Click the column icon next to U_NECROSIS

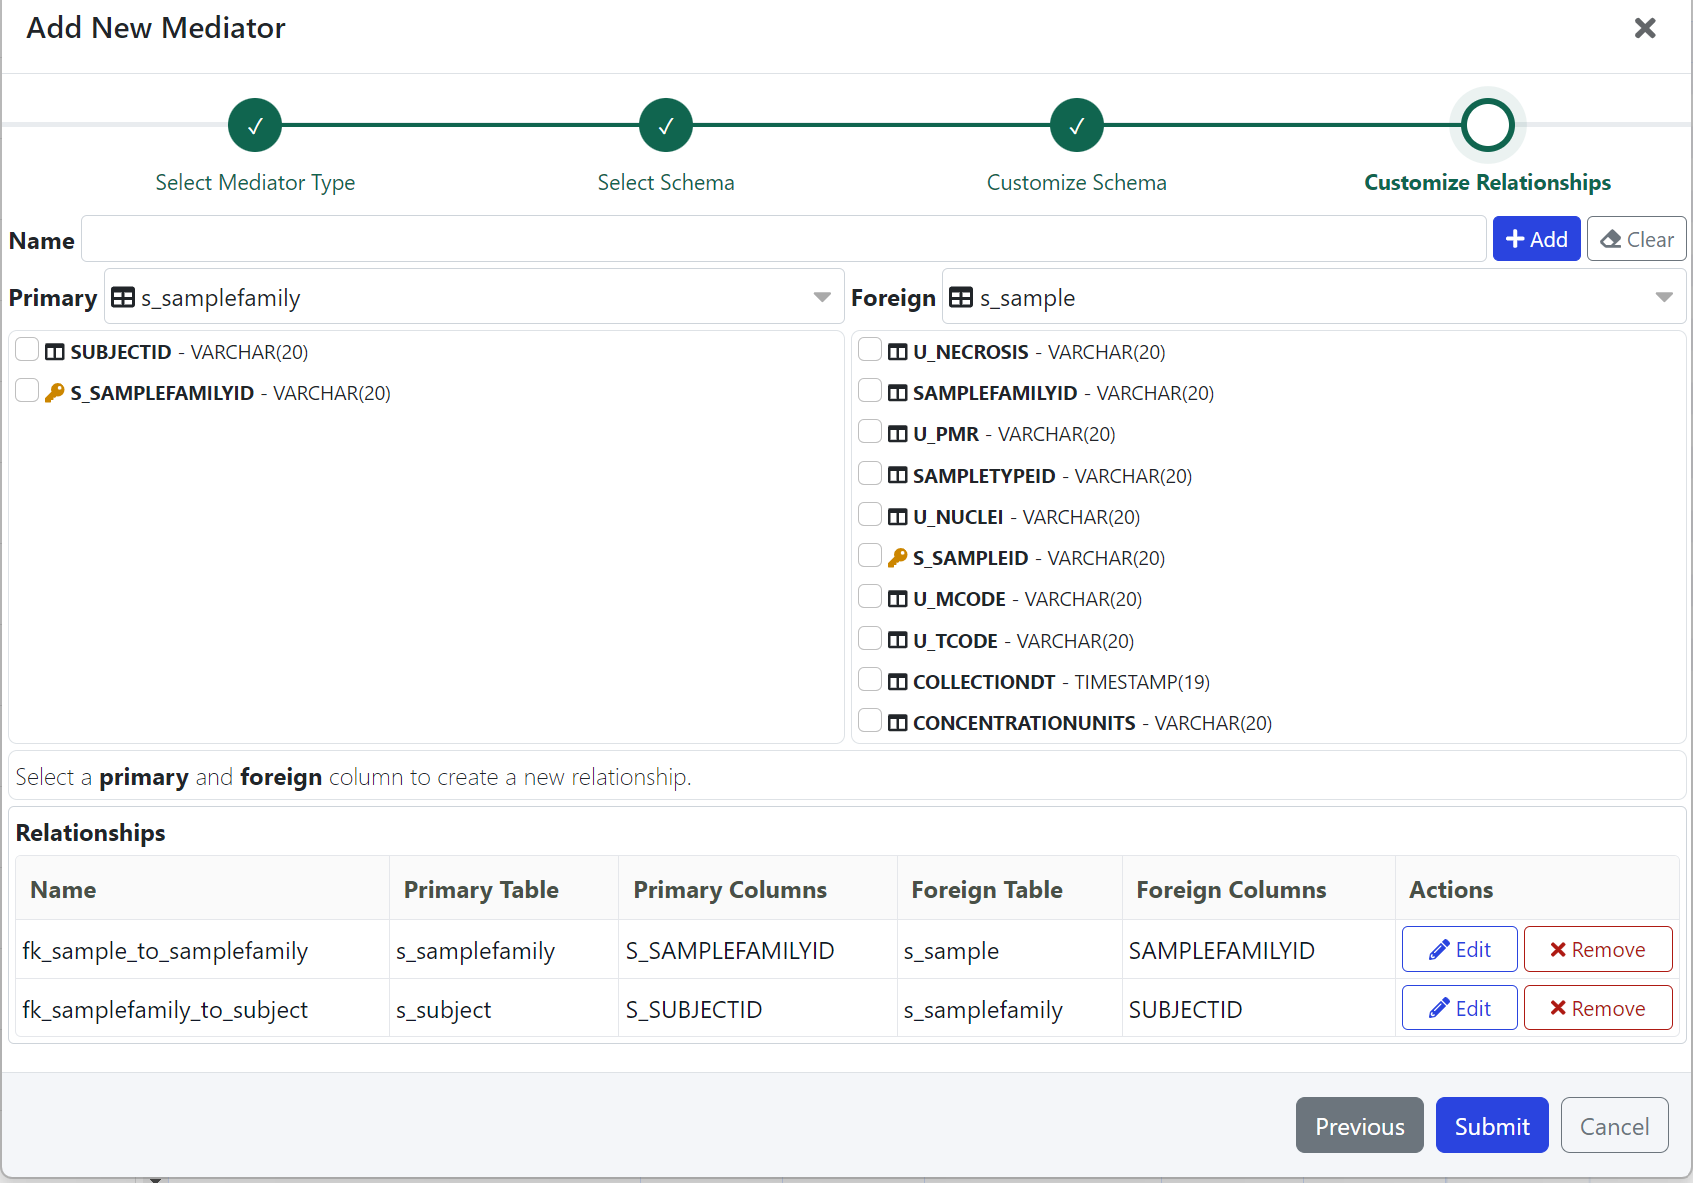tap(898, 352)
